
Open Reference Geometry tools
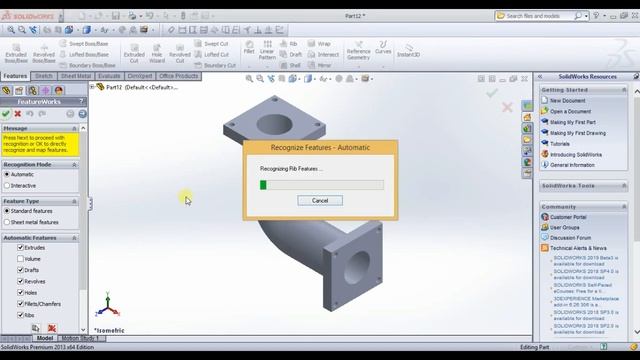coord(358,50)
